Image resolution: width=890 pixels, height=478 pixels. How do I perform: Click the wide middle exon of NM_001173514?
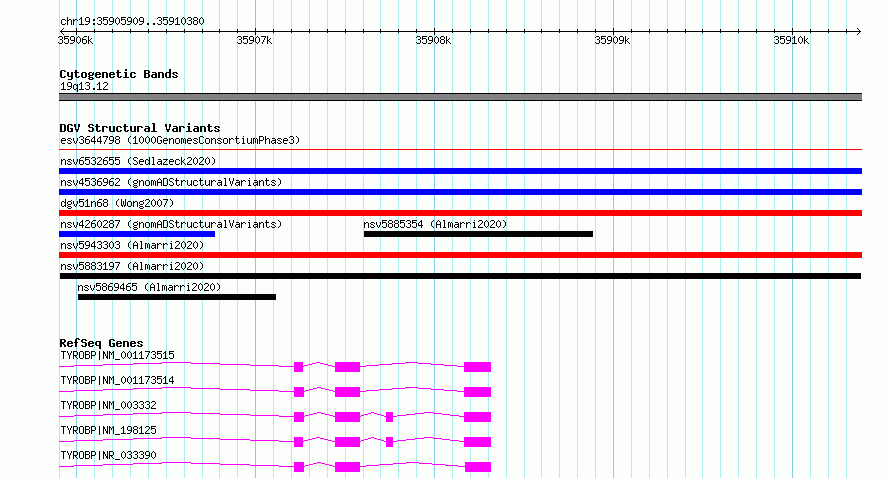[x=347, y=392]
